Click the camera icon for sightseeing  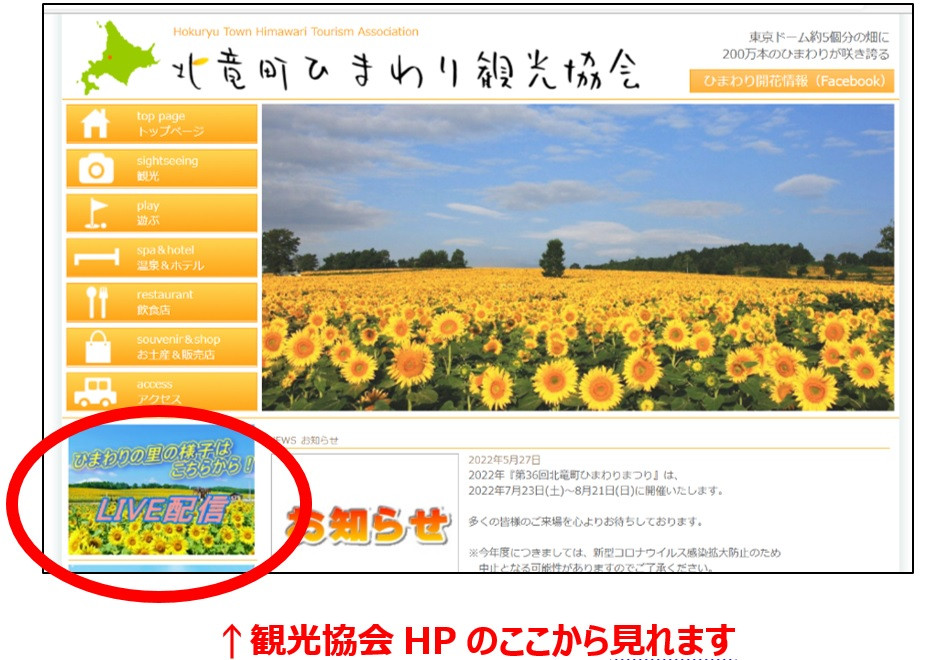tap(96, 169)
